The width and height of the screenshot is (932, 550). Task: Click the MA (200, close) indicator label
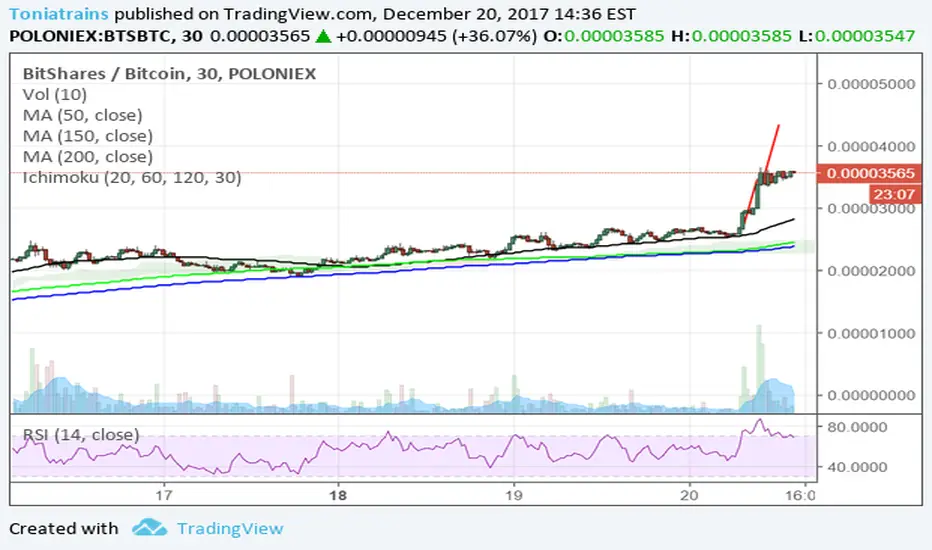[87, 157]
